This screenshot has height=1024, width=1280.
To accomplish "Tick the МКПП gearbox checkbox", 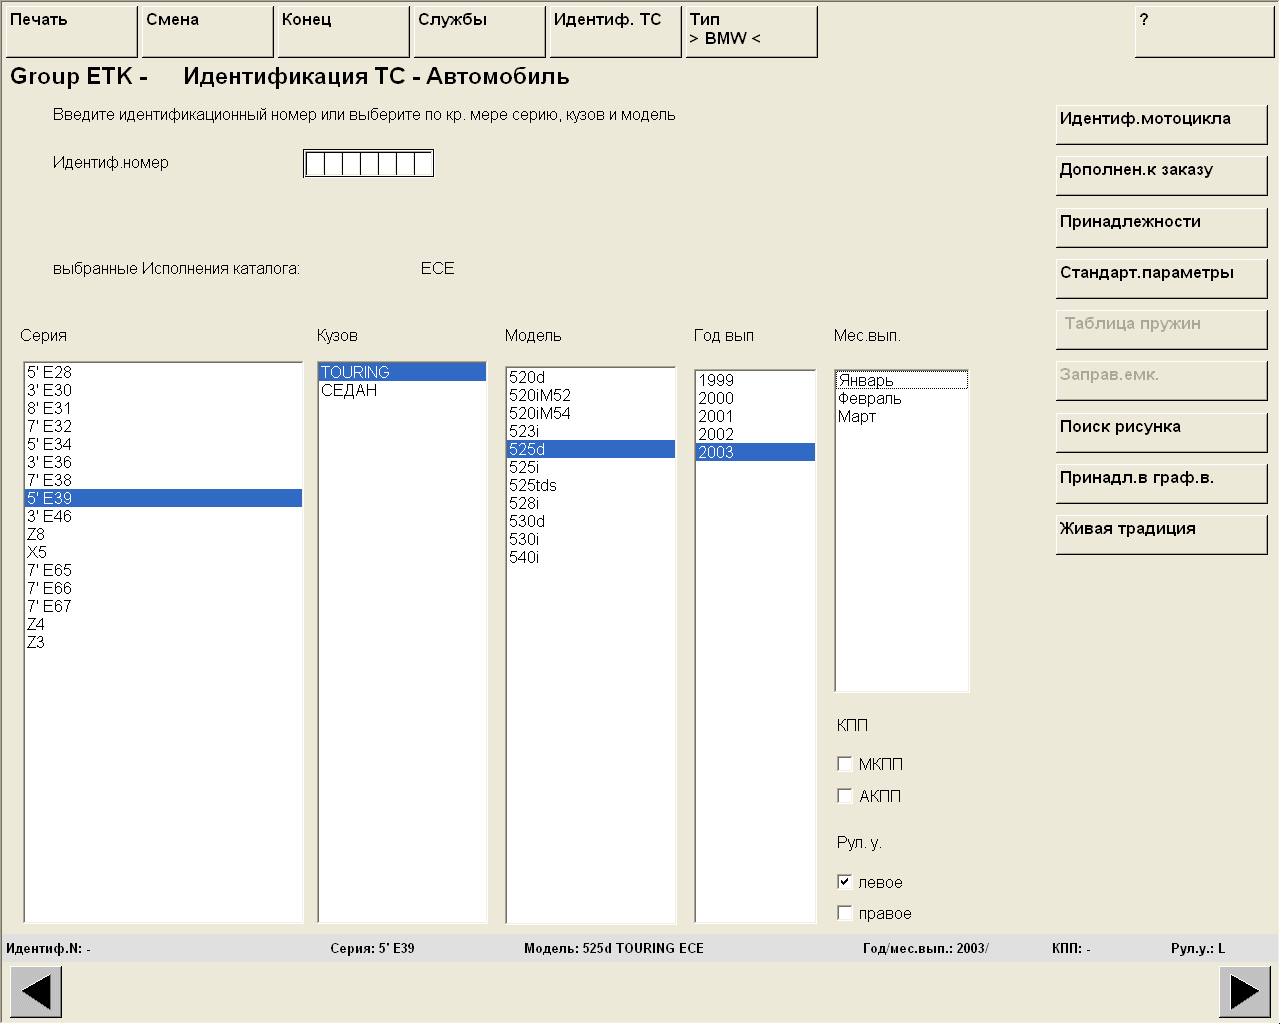I will (x=845, y=764).
